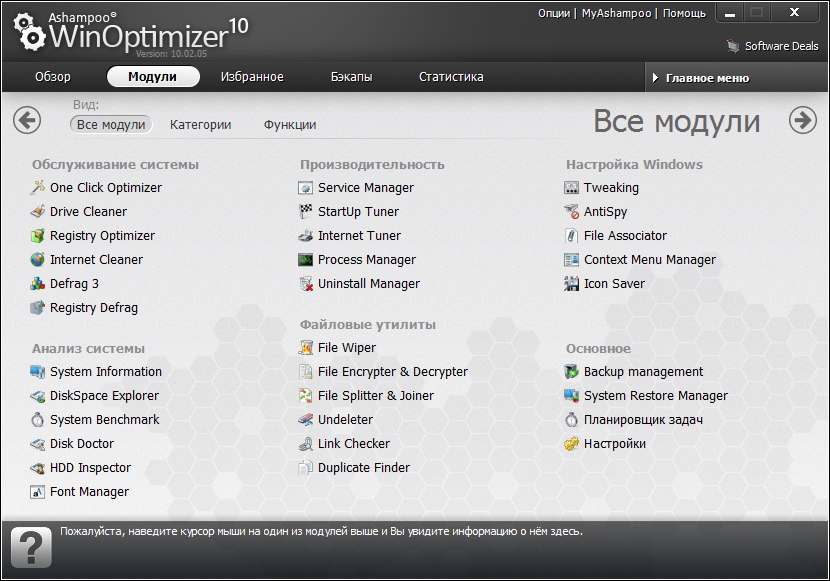Viewport: 830px width, 581px height.
Task: Open the 'Обзор' tab
Action: (53, 77)
